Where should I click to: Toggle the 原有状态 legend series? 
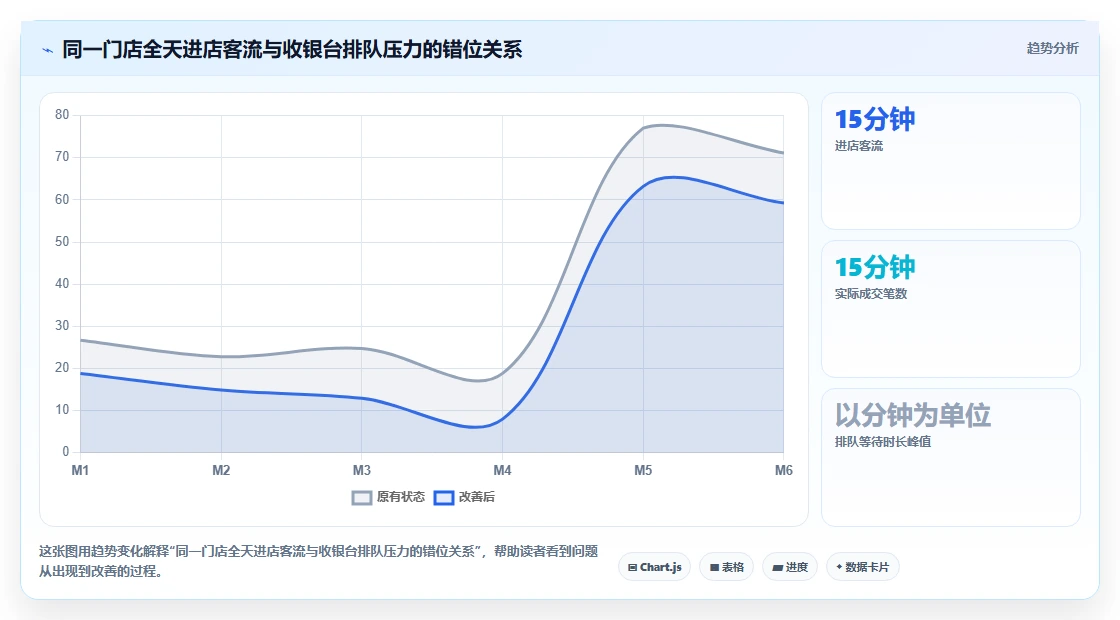click(x=389, y=497)
